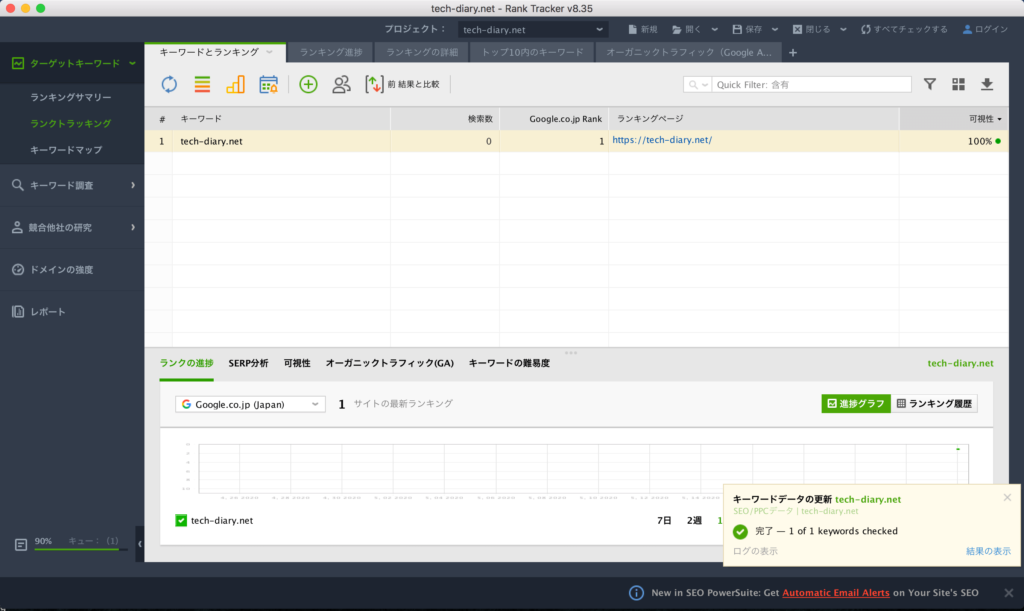Screen dimensions: 1024x611
Task: Click the competitors people icon
Action: click(x=341, y=84)
